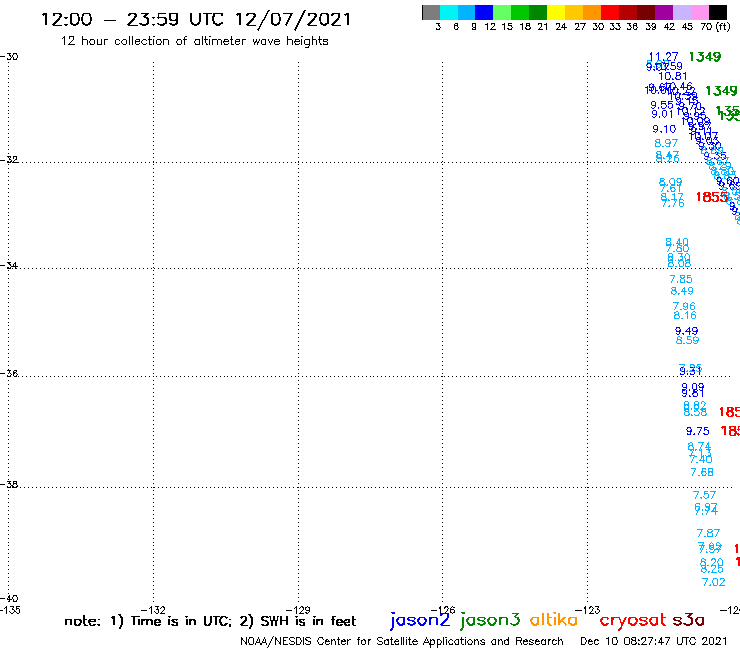The width and height of the screenshot is (740, 650).
Task: Pick the yellow color swatch in the legend
Action: coord(556,12)
